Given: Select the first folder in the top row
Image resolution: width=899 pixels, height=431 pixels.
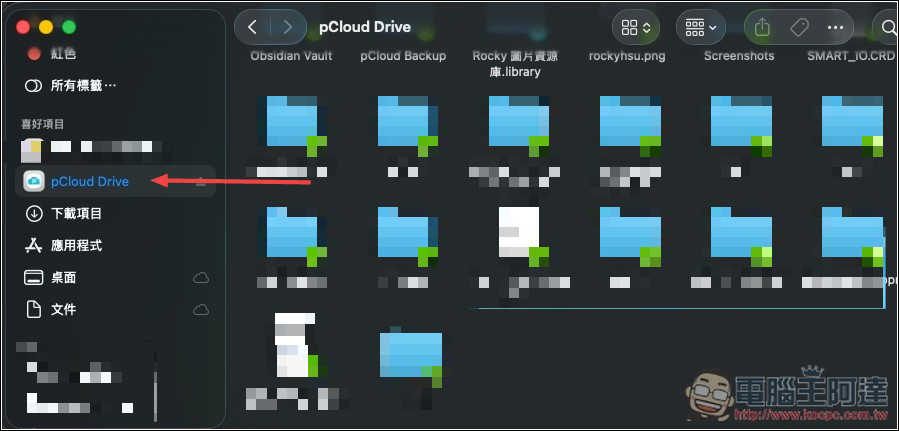Looking at the screenshot, I should click(295, 127).
